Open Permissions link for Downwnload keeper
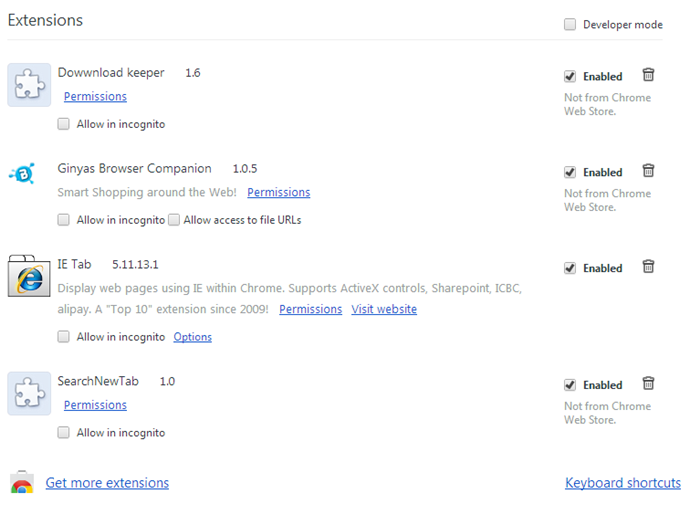 click(x=95, y=96)
